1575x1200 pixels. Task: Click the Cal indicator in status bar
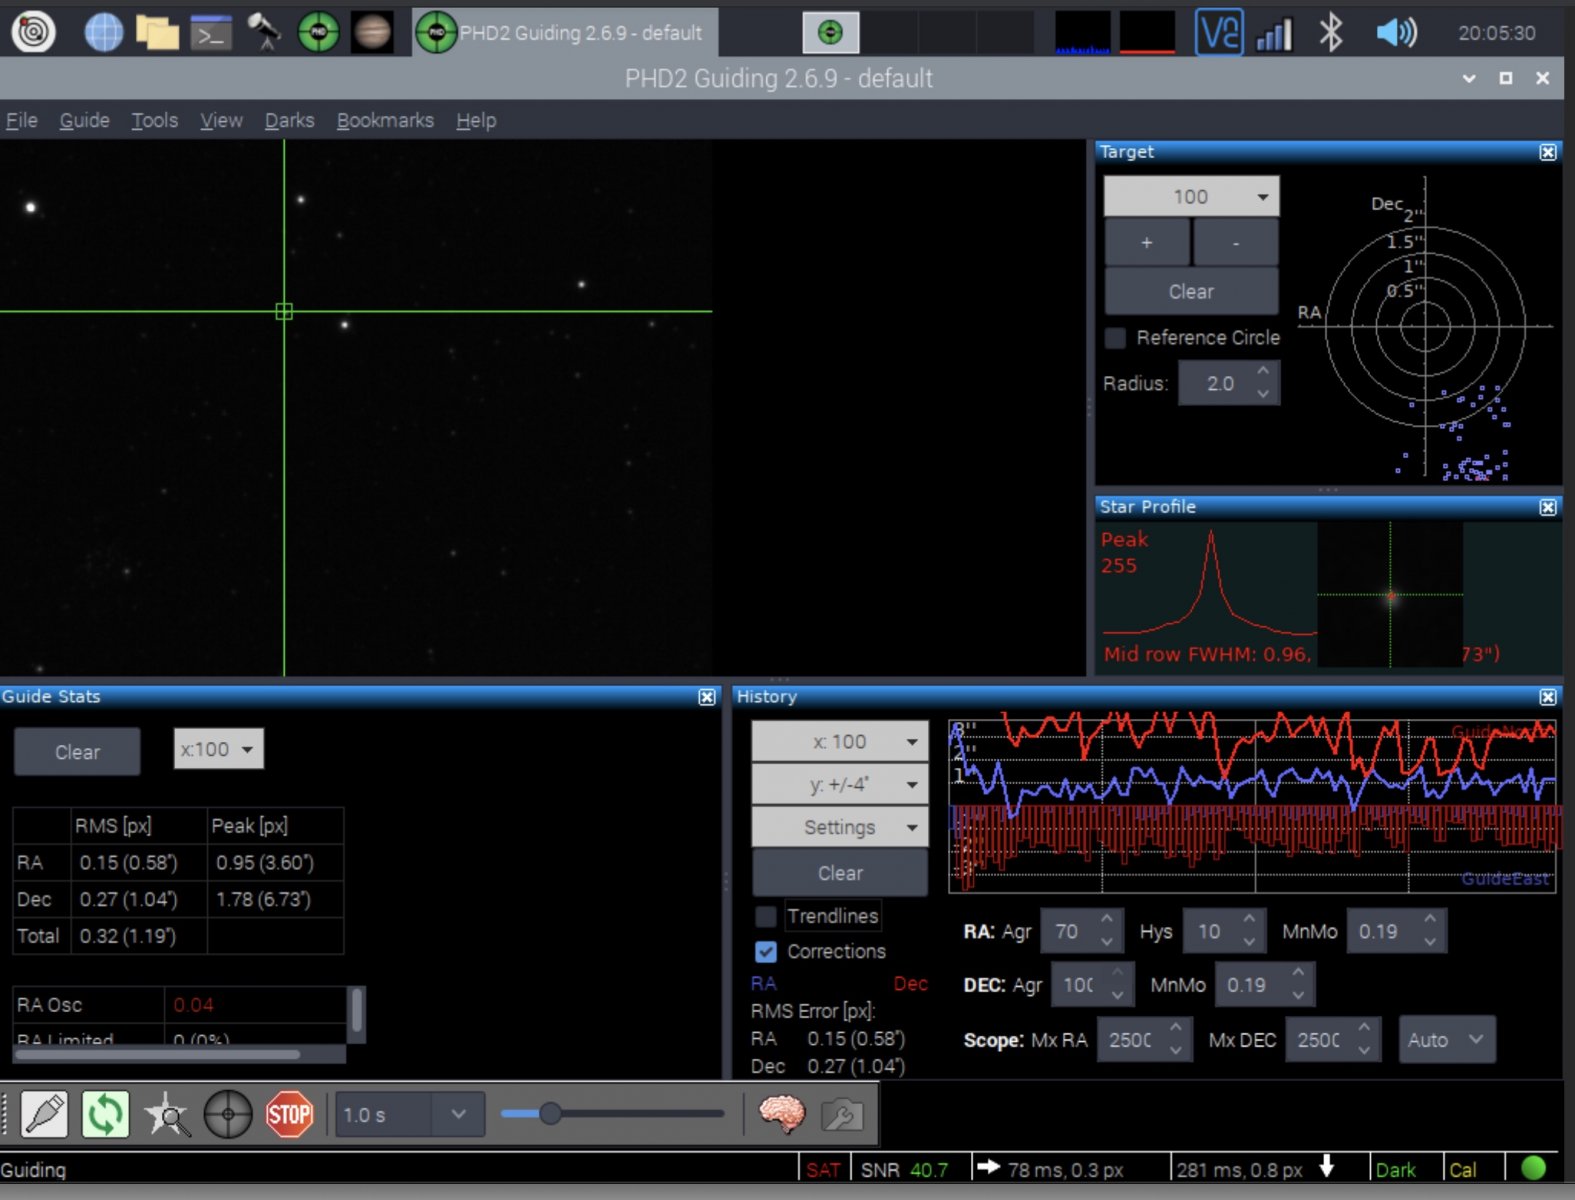click(x=1463, y=1170)
